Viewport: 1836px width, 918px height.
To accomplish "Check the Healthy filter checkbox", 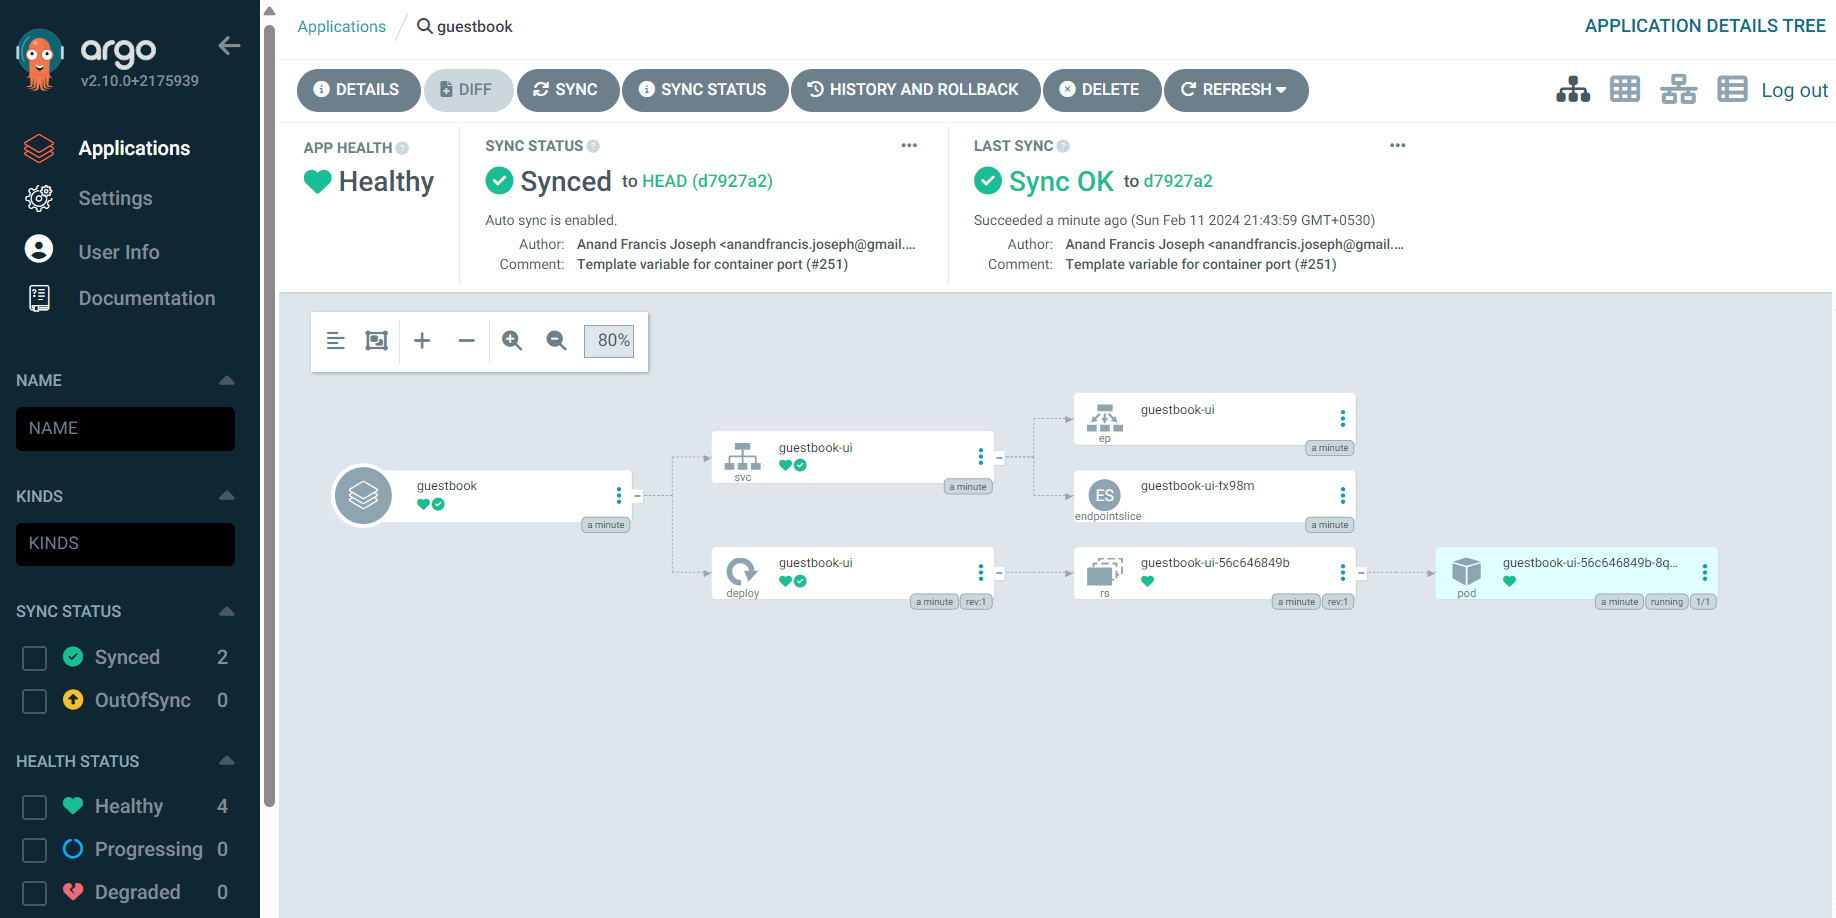I will coord(35,807).
